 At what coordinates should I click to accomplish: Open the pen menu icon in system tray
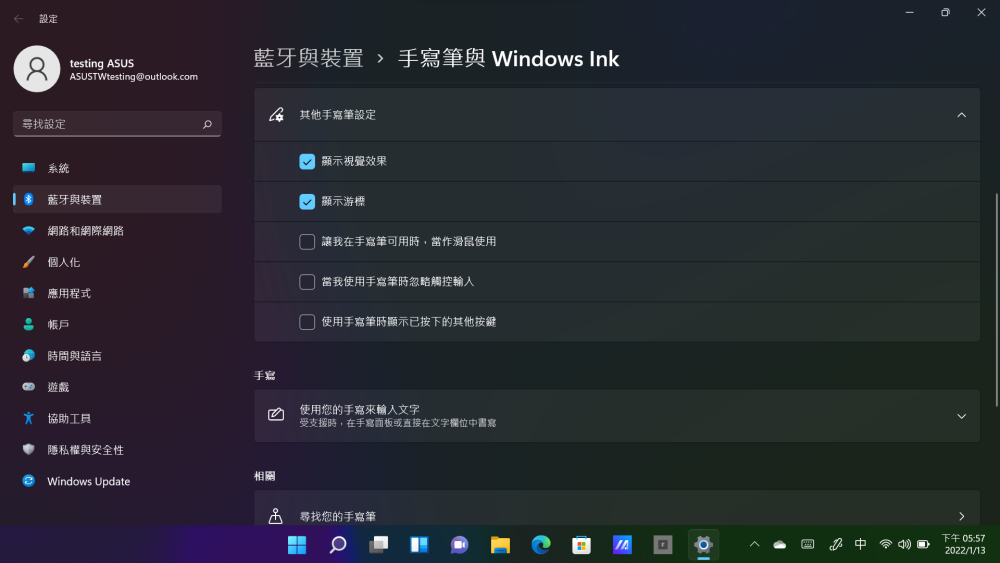(836, 544)
